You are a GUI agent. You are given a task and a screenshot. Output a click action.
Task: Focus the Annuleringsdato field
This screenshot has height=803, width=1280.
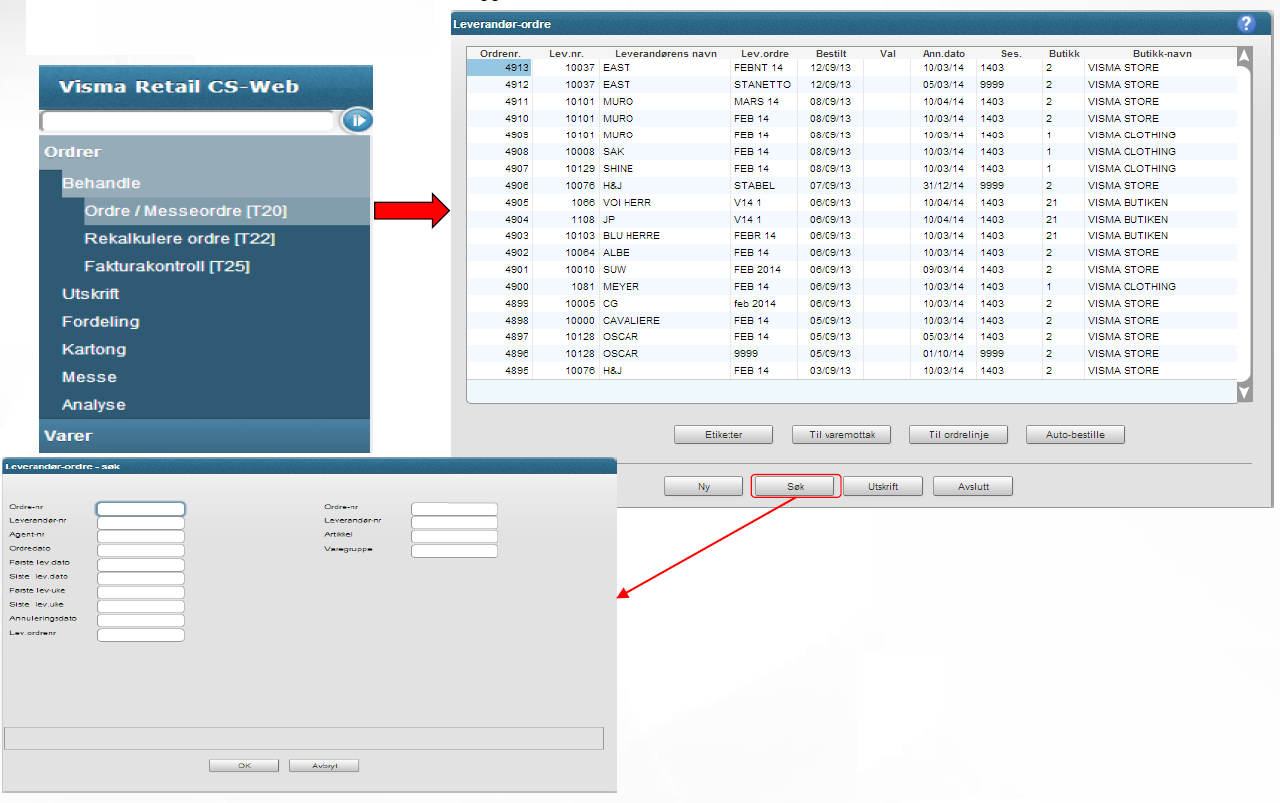[x=141, y=621]
